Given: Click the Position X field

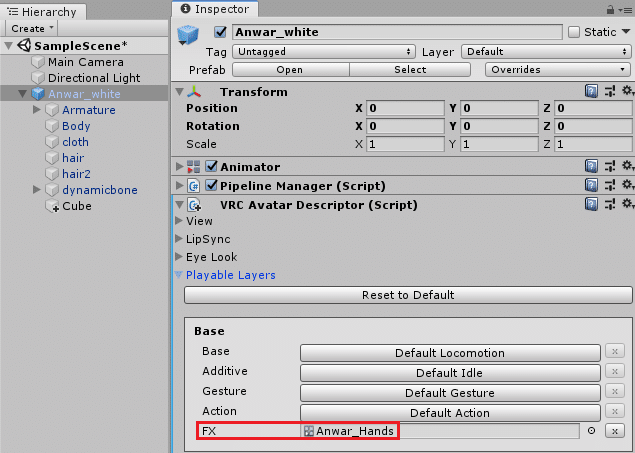Looking at the screenshot, I should pyautogui.click(x=405, y=108).
